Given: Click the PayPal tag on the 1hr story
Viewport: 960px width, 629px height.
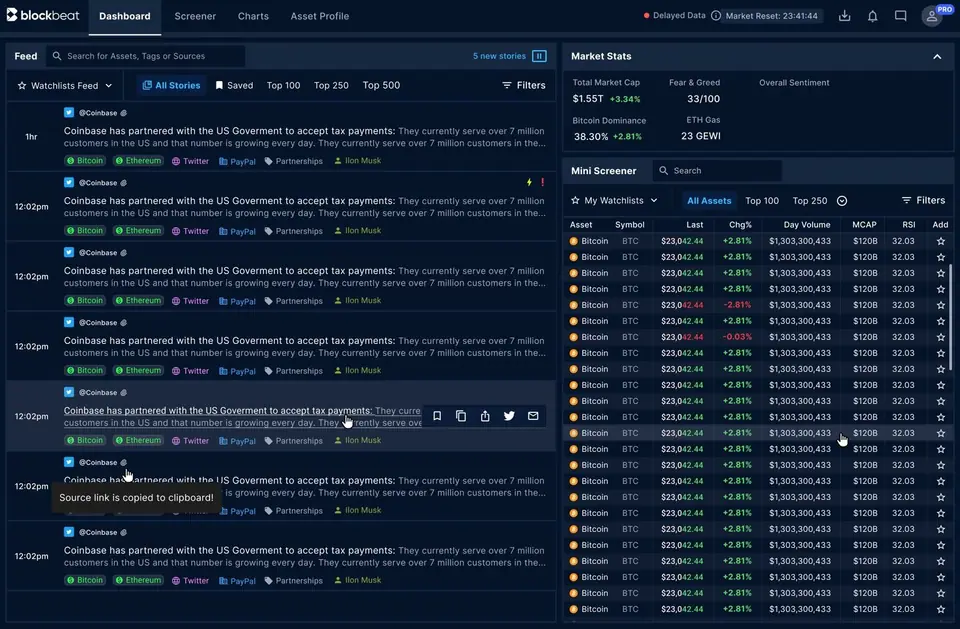Looking at the screenshot, I should (237, 161).
